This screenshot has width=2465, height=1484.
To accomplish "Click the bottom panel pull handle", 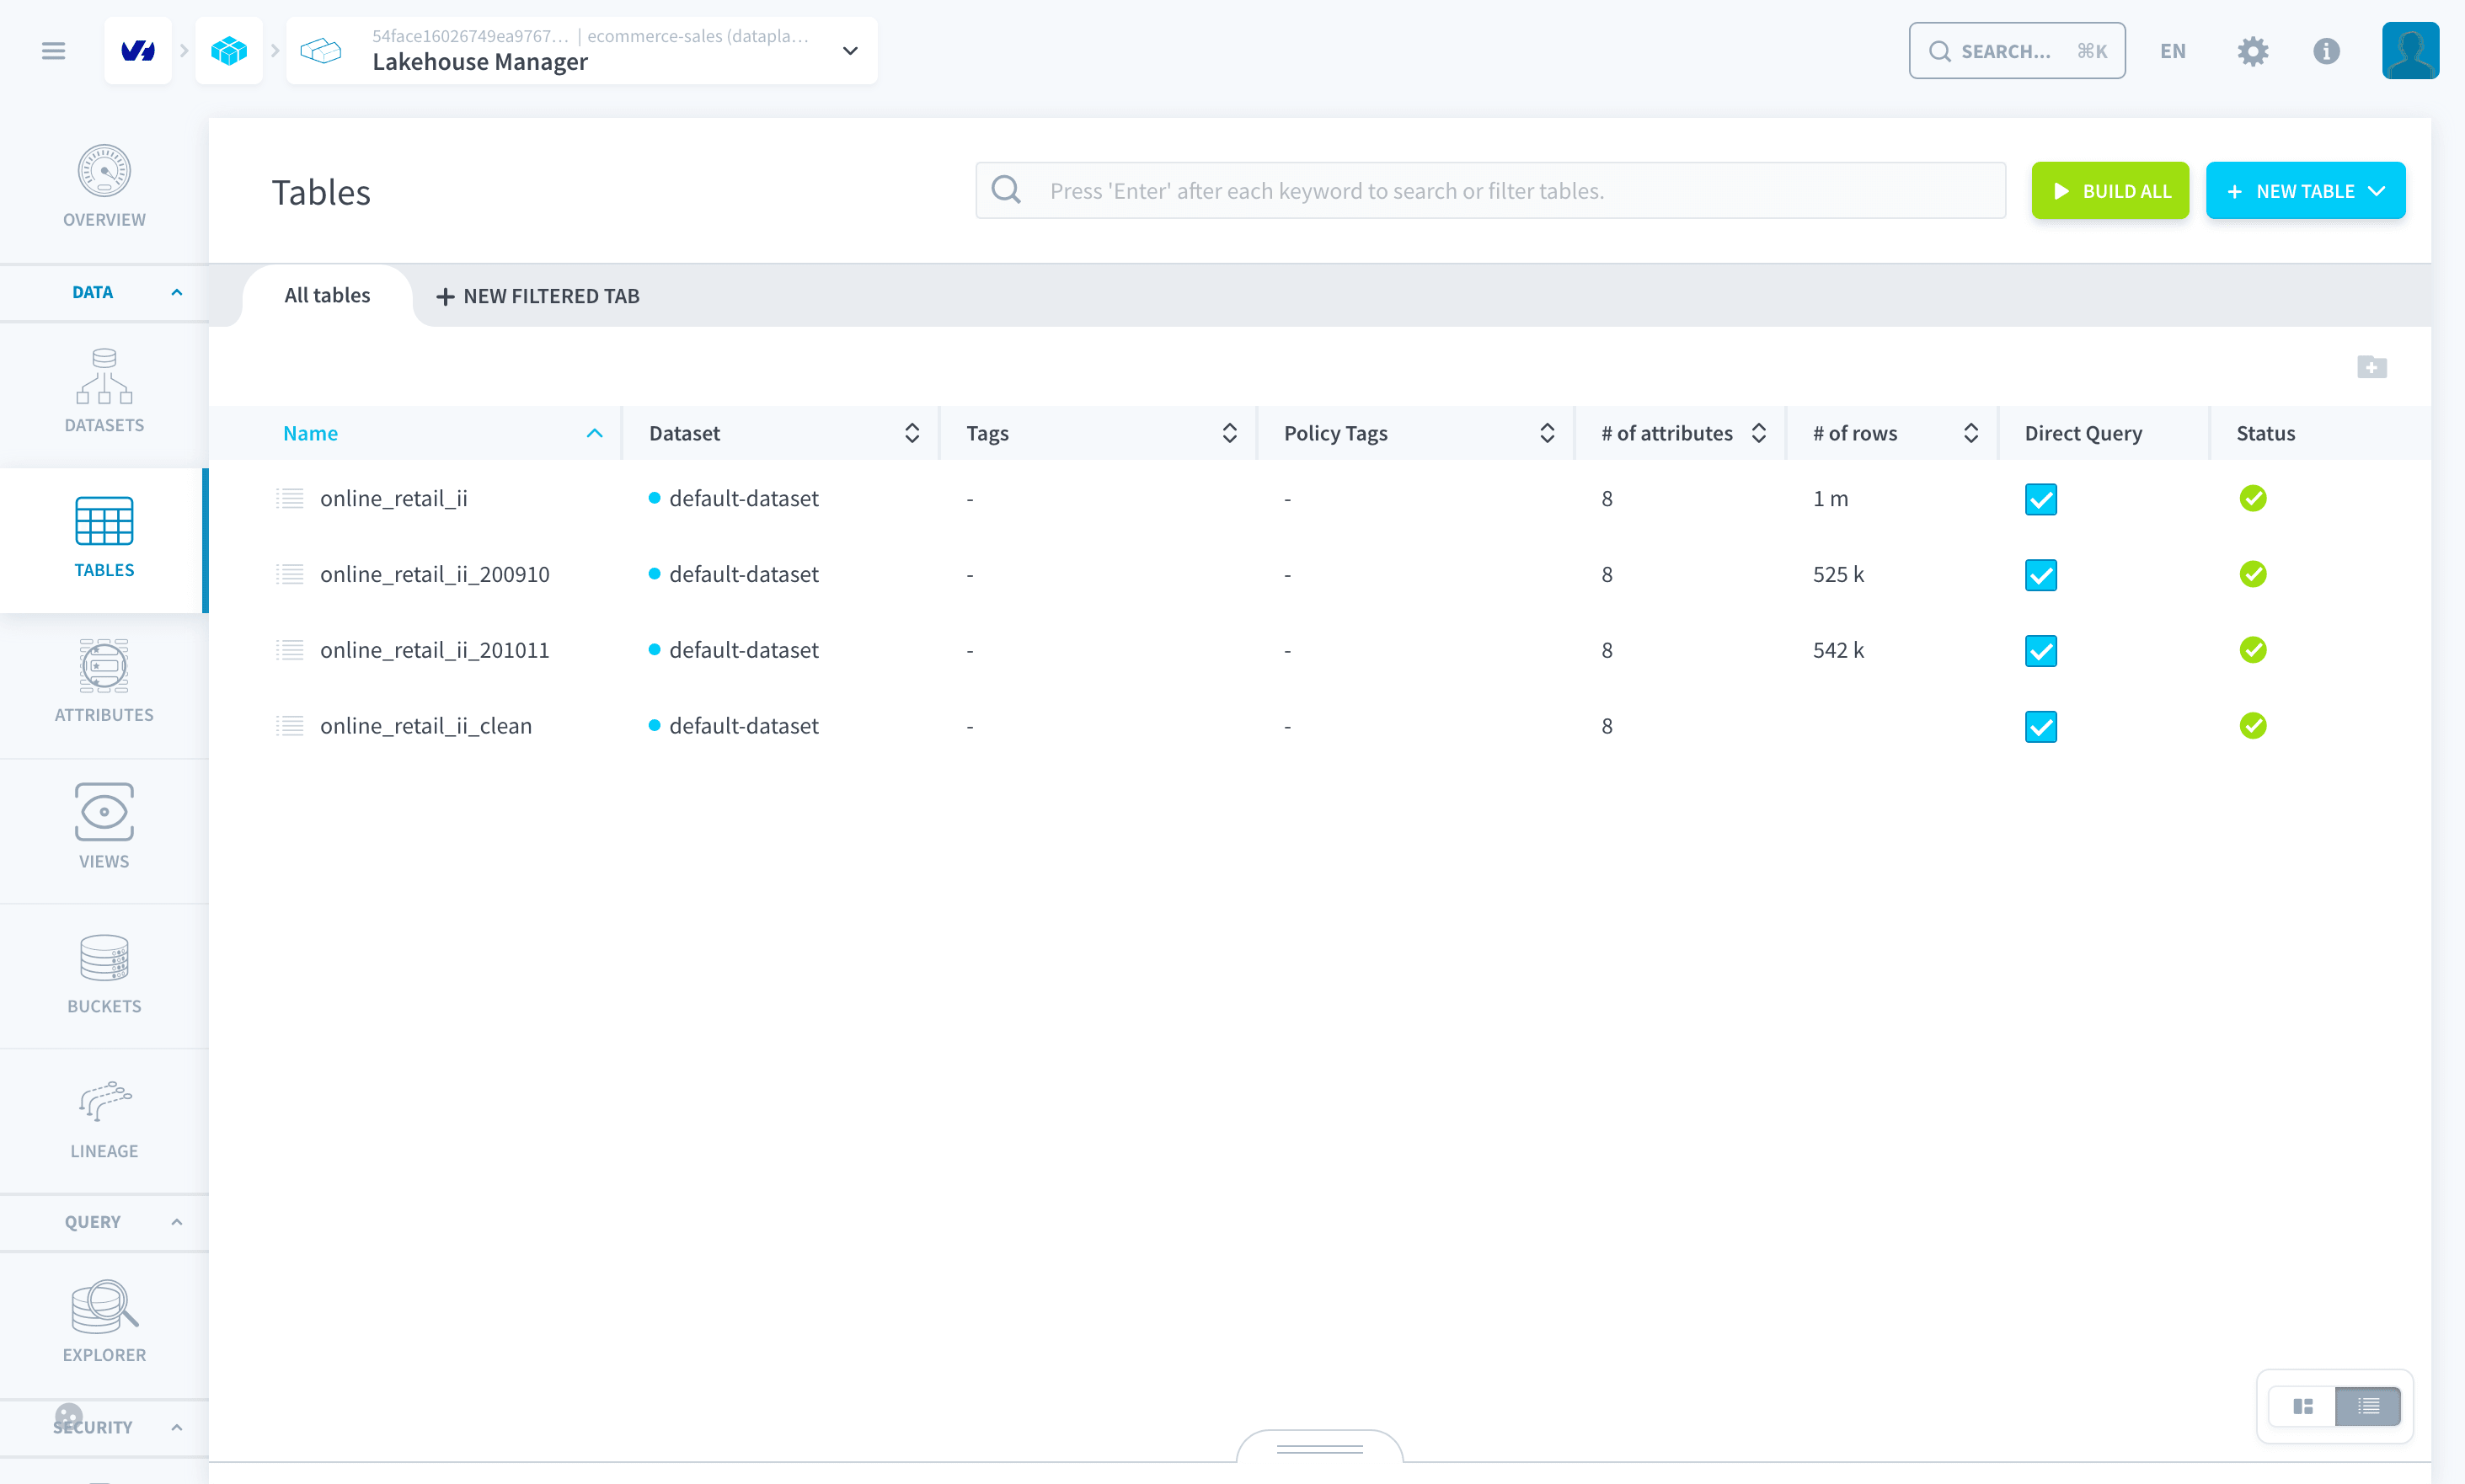I will click(1319, 1448).
